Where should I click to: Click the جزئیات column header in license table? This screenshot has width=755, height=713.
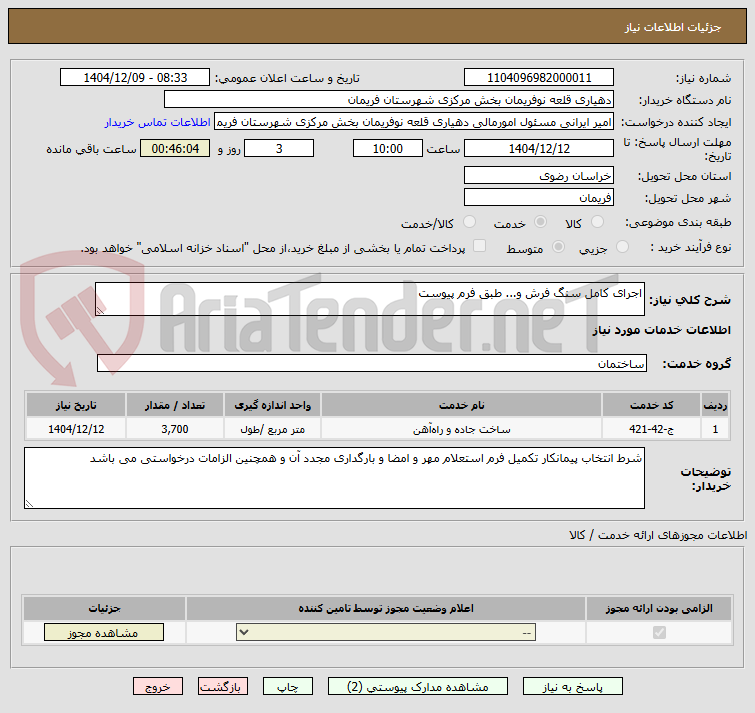tap(104, 609)
